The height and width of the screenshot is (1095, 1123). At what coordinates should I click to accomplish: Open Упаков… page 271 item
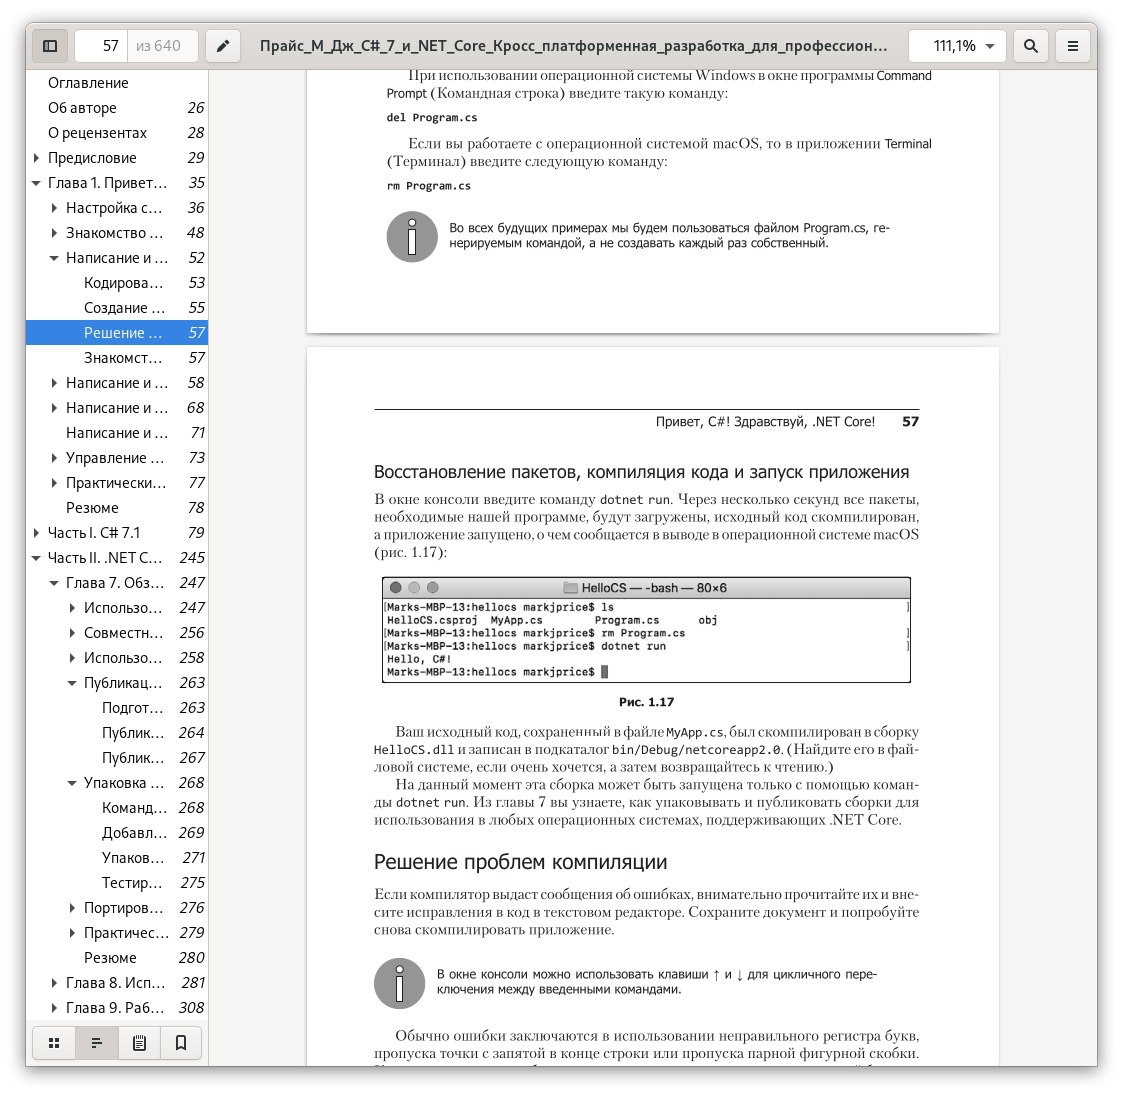117,858
